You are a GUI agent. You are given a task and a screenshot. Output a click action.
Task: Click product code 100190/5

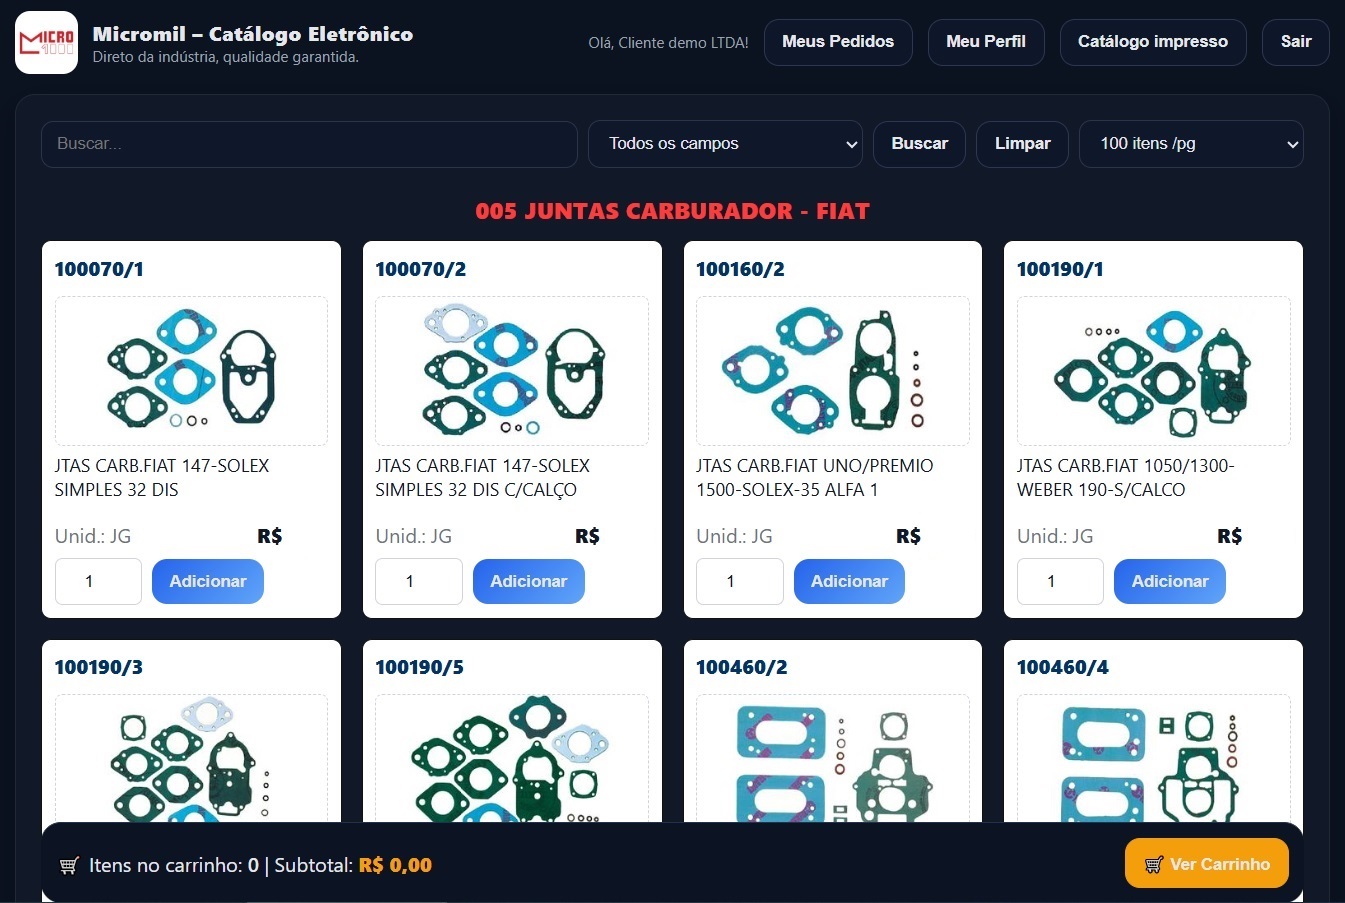tap(420, 667)
